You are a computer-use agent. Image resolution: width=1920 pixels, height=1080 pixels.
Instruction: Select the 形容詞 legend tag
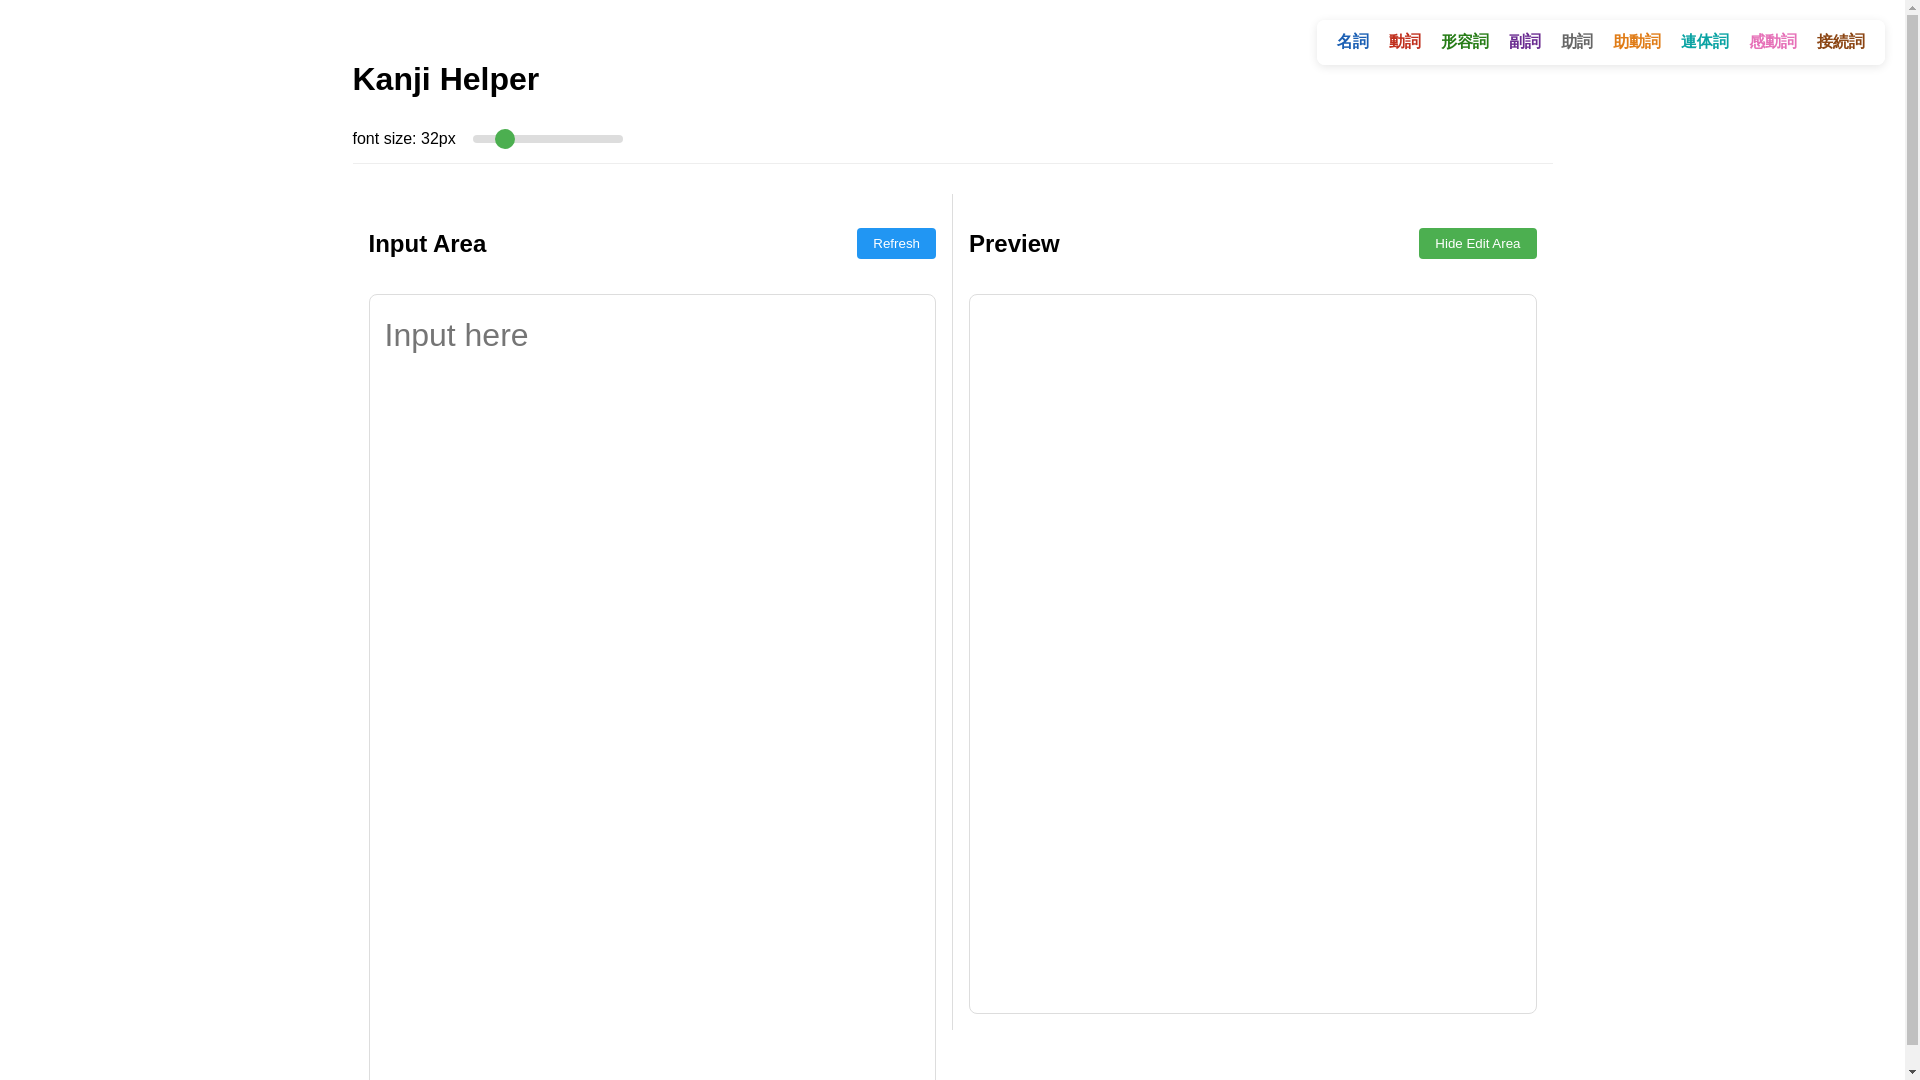pyautogui.click(x=1465, y=42)
